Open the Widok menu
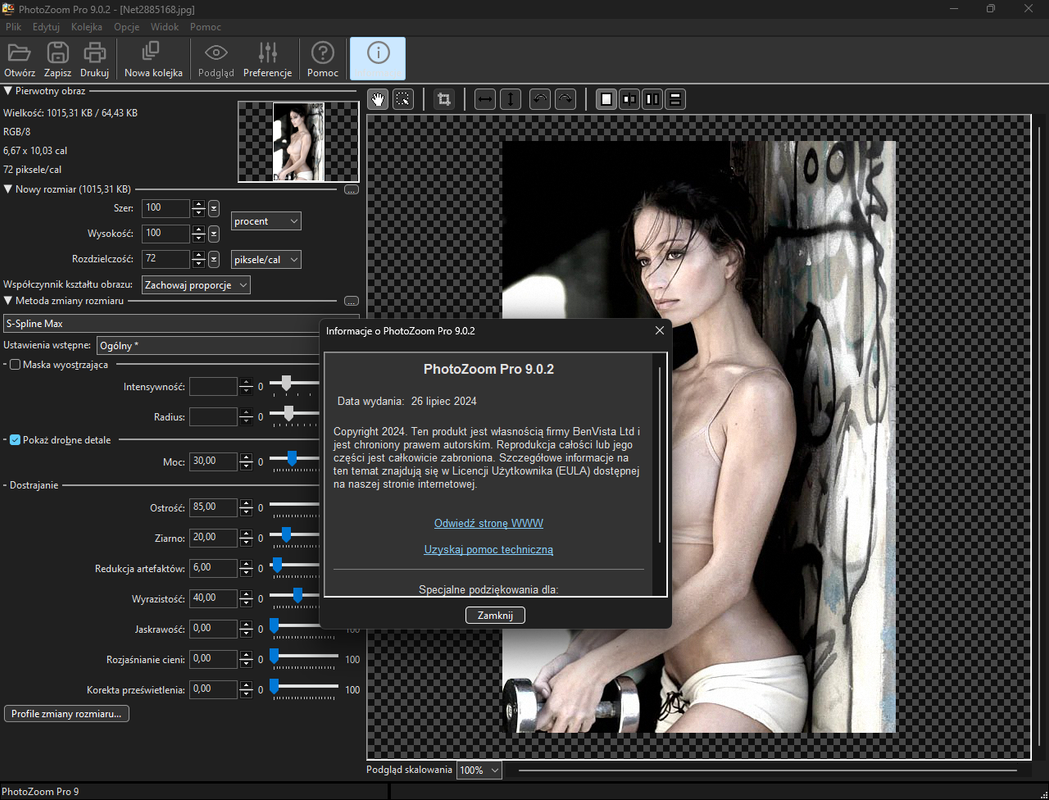This screenshot has height=800, width=1049. click(x=165, y=27)
